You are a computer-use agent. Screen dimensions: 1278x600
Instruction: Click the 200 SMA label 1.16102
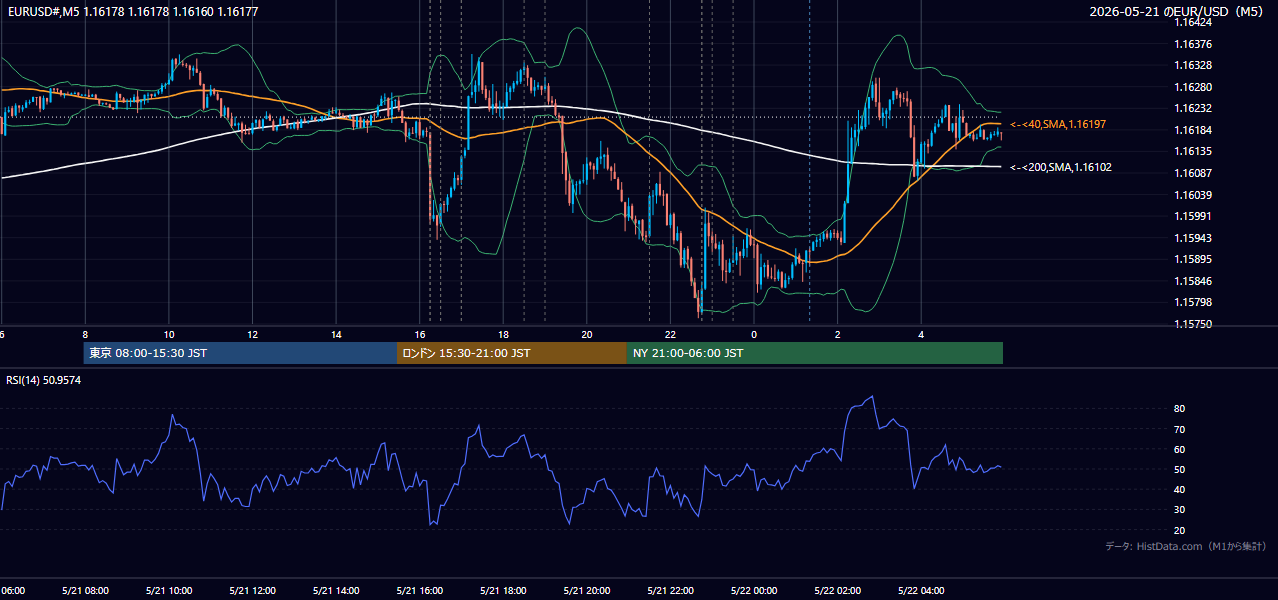[x=1060, y=168]
